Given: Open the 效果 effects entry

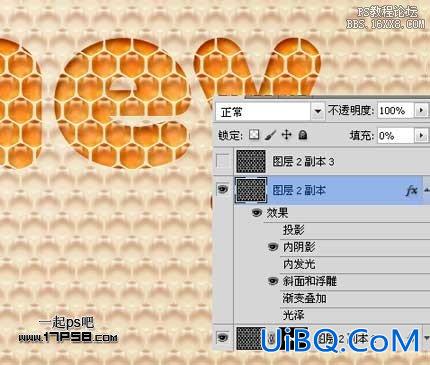Looking at the screenshot, I should [x=277, y=213].
